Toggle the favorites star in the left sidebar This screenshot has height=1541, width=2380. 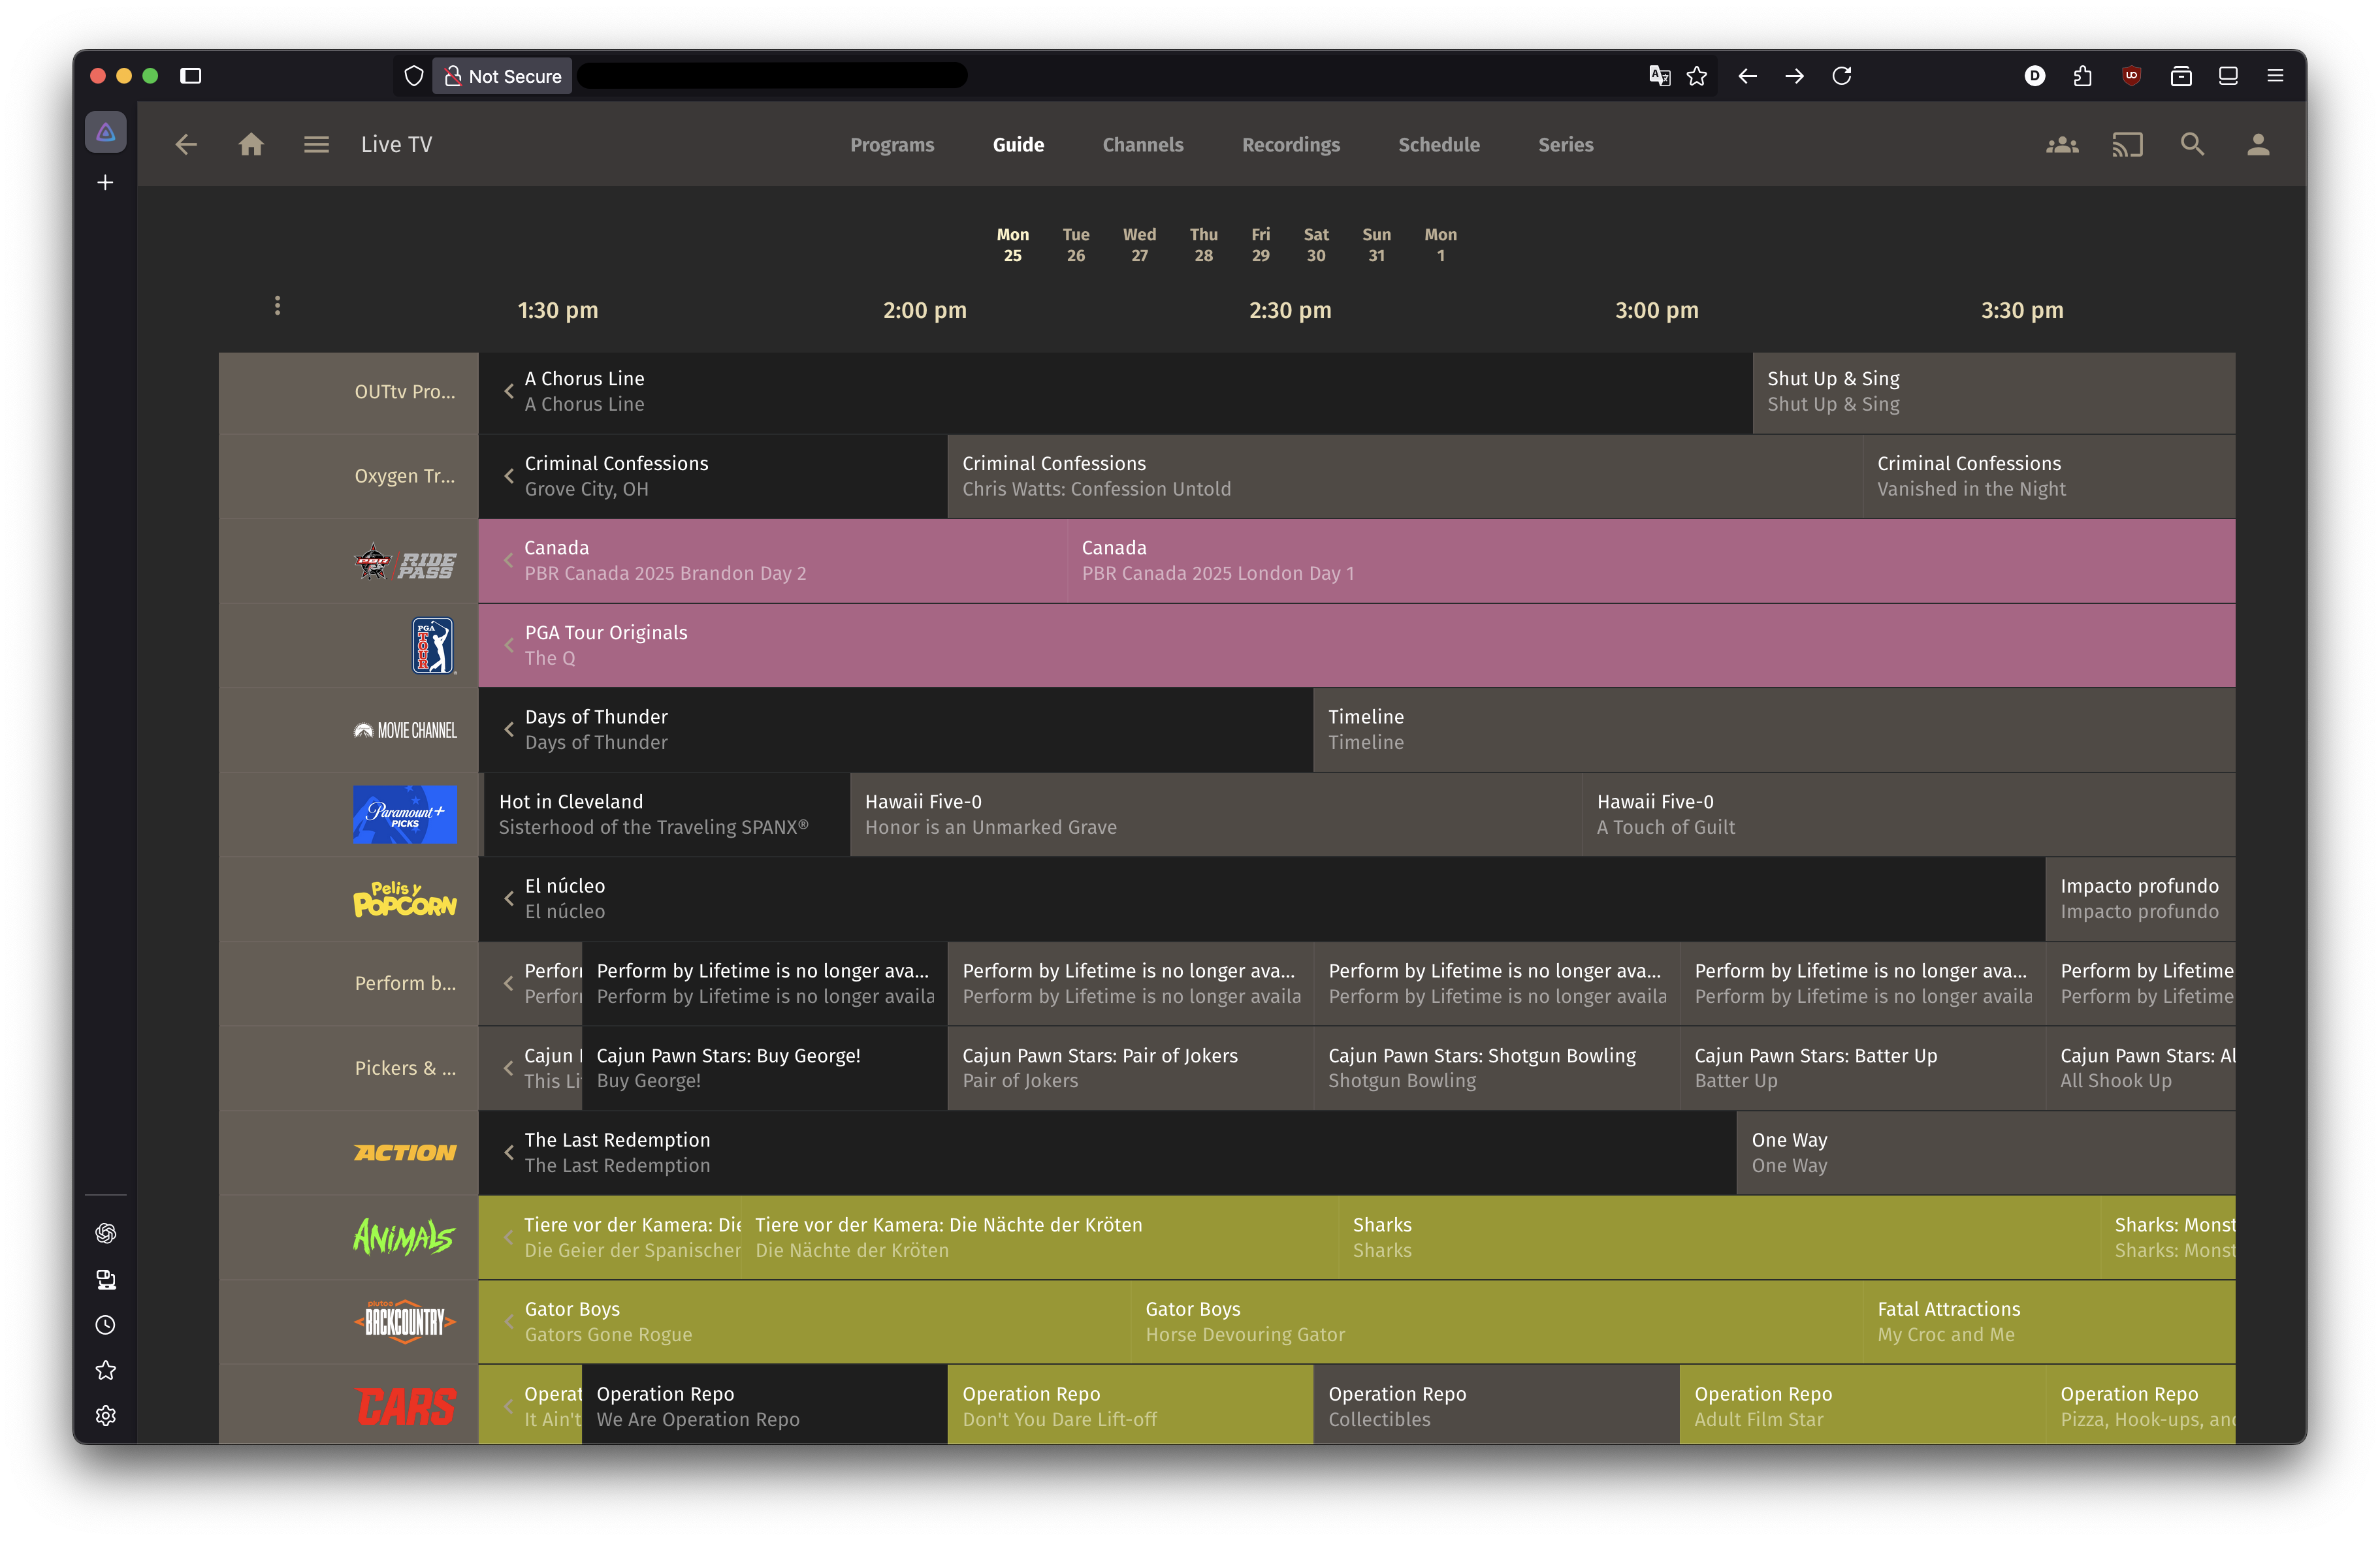(x=105, y=1370)
